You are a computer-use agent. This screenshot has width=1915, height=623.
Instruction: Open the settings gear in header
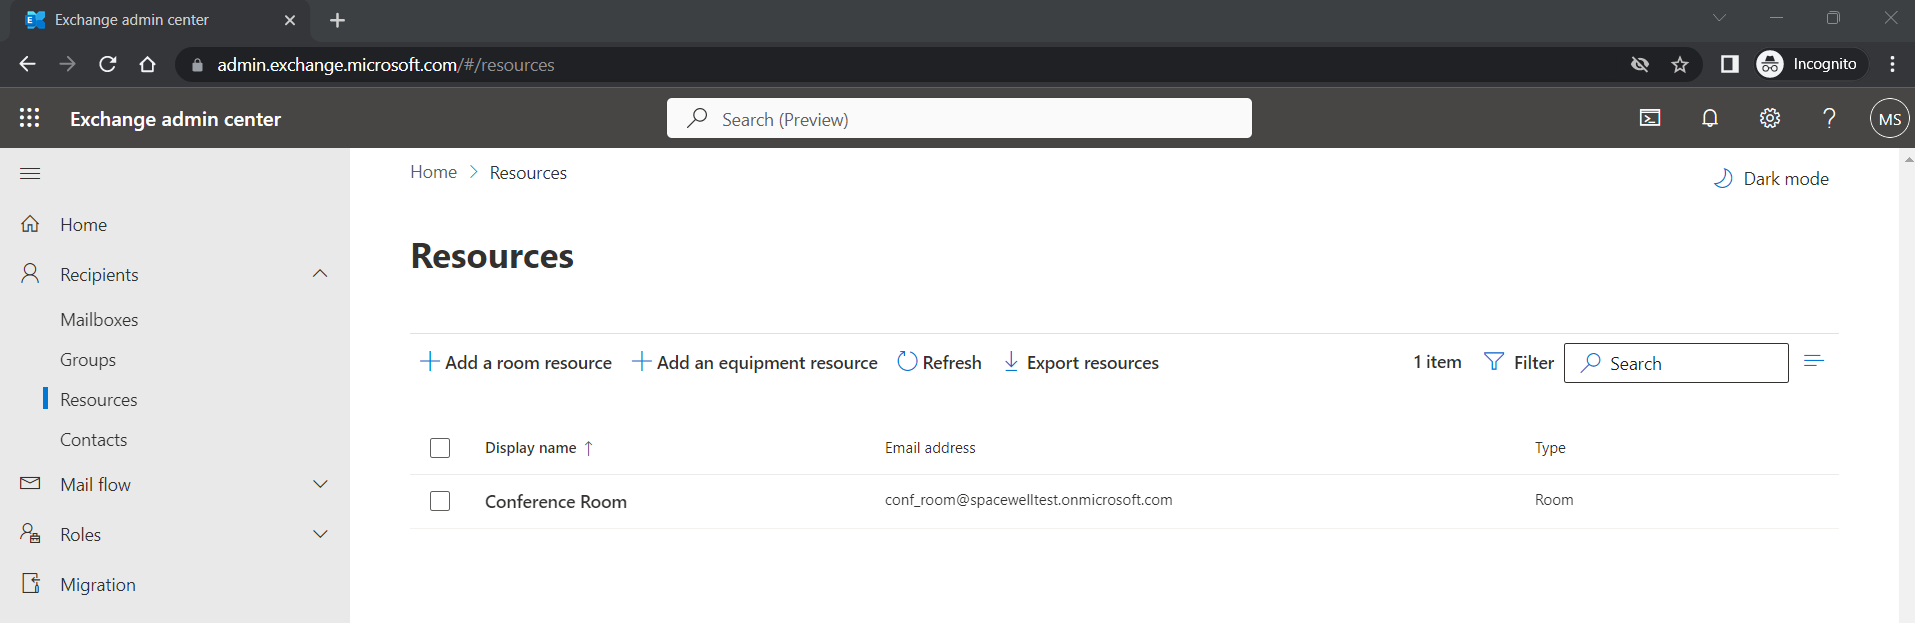pos(1770,118)
